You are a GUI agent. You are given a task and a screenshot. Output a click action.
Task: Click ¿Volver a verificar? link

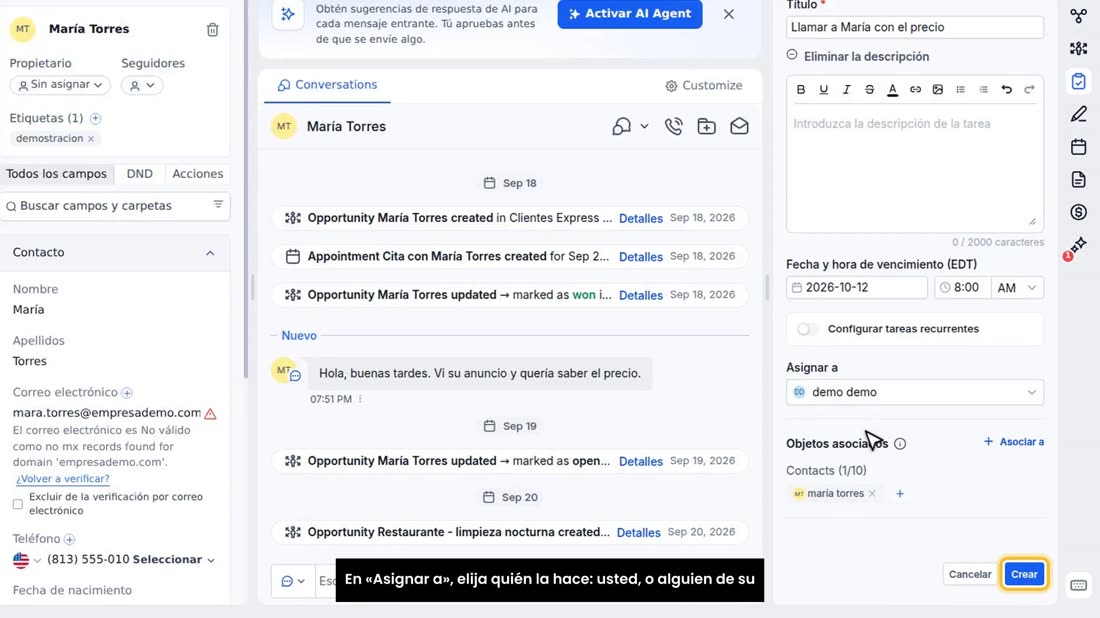(x=63, y=479)
